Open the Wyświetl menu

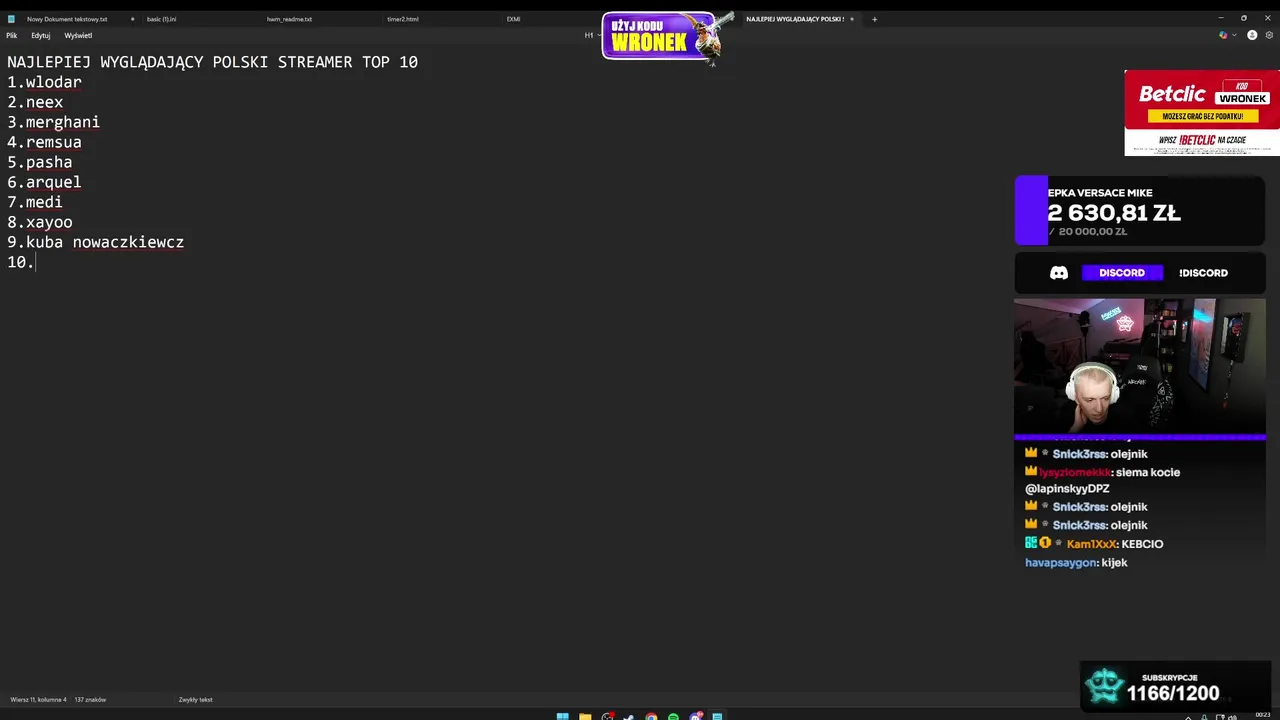tap(78, 35)
